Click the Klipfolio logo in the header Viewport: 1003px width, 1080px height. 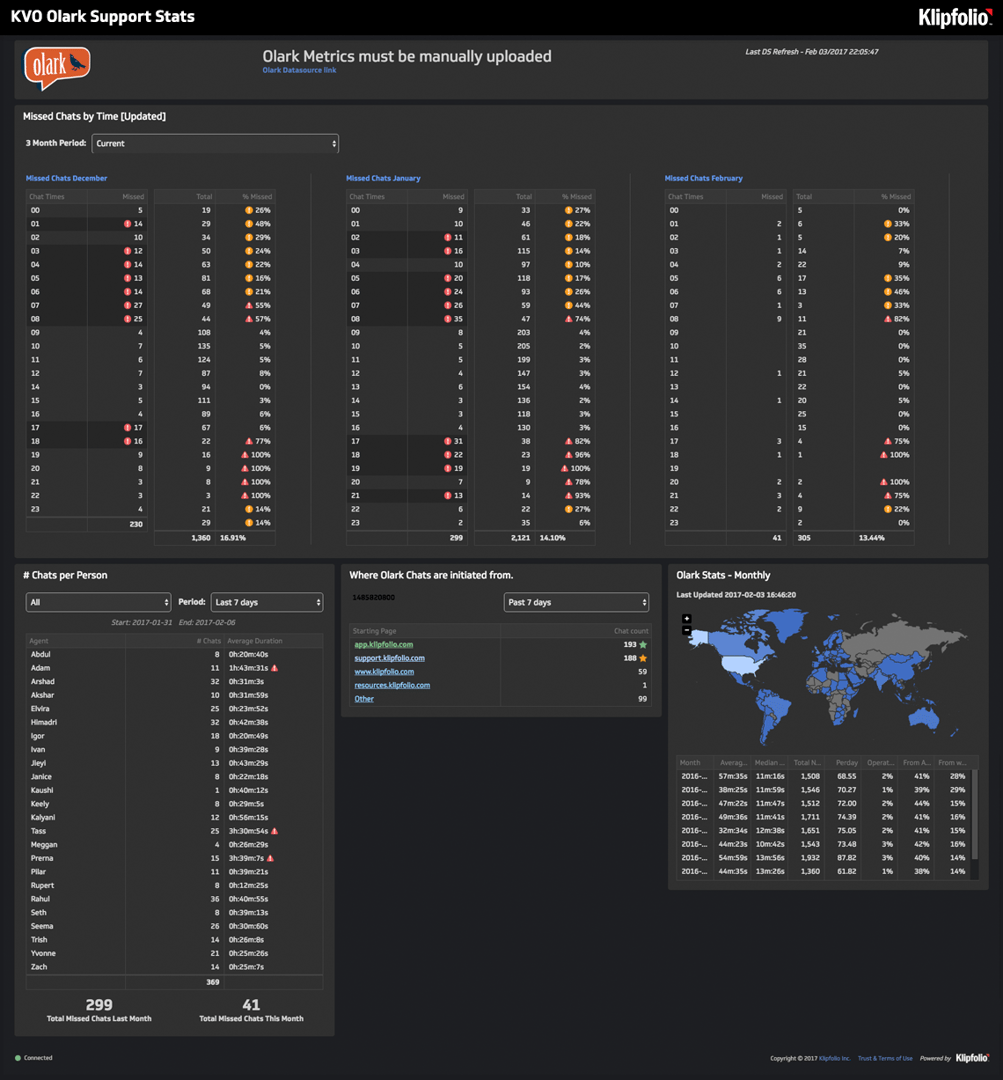coord(954,17)
